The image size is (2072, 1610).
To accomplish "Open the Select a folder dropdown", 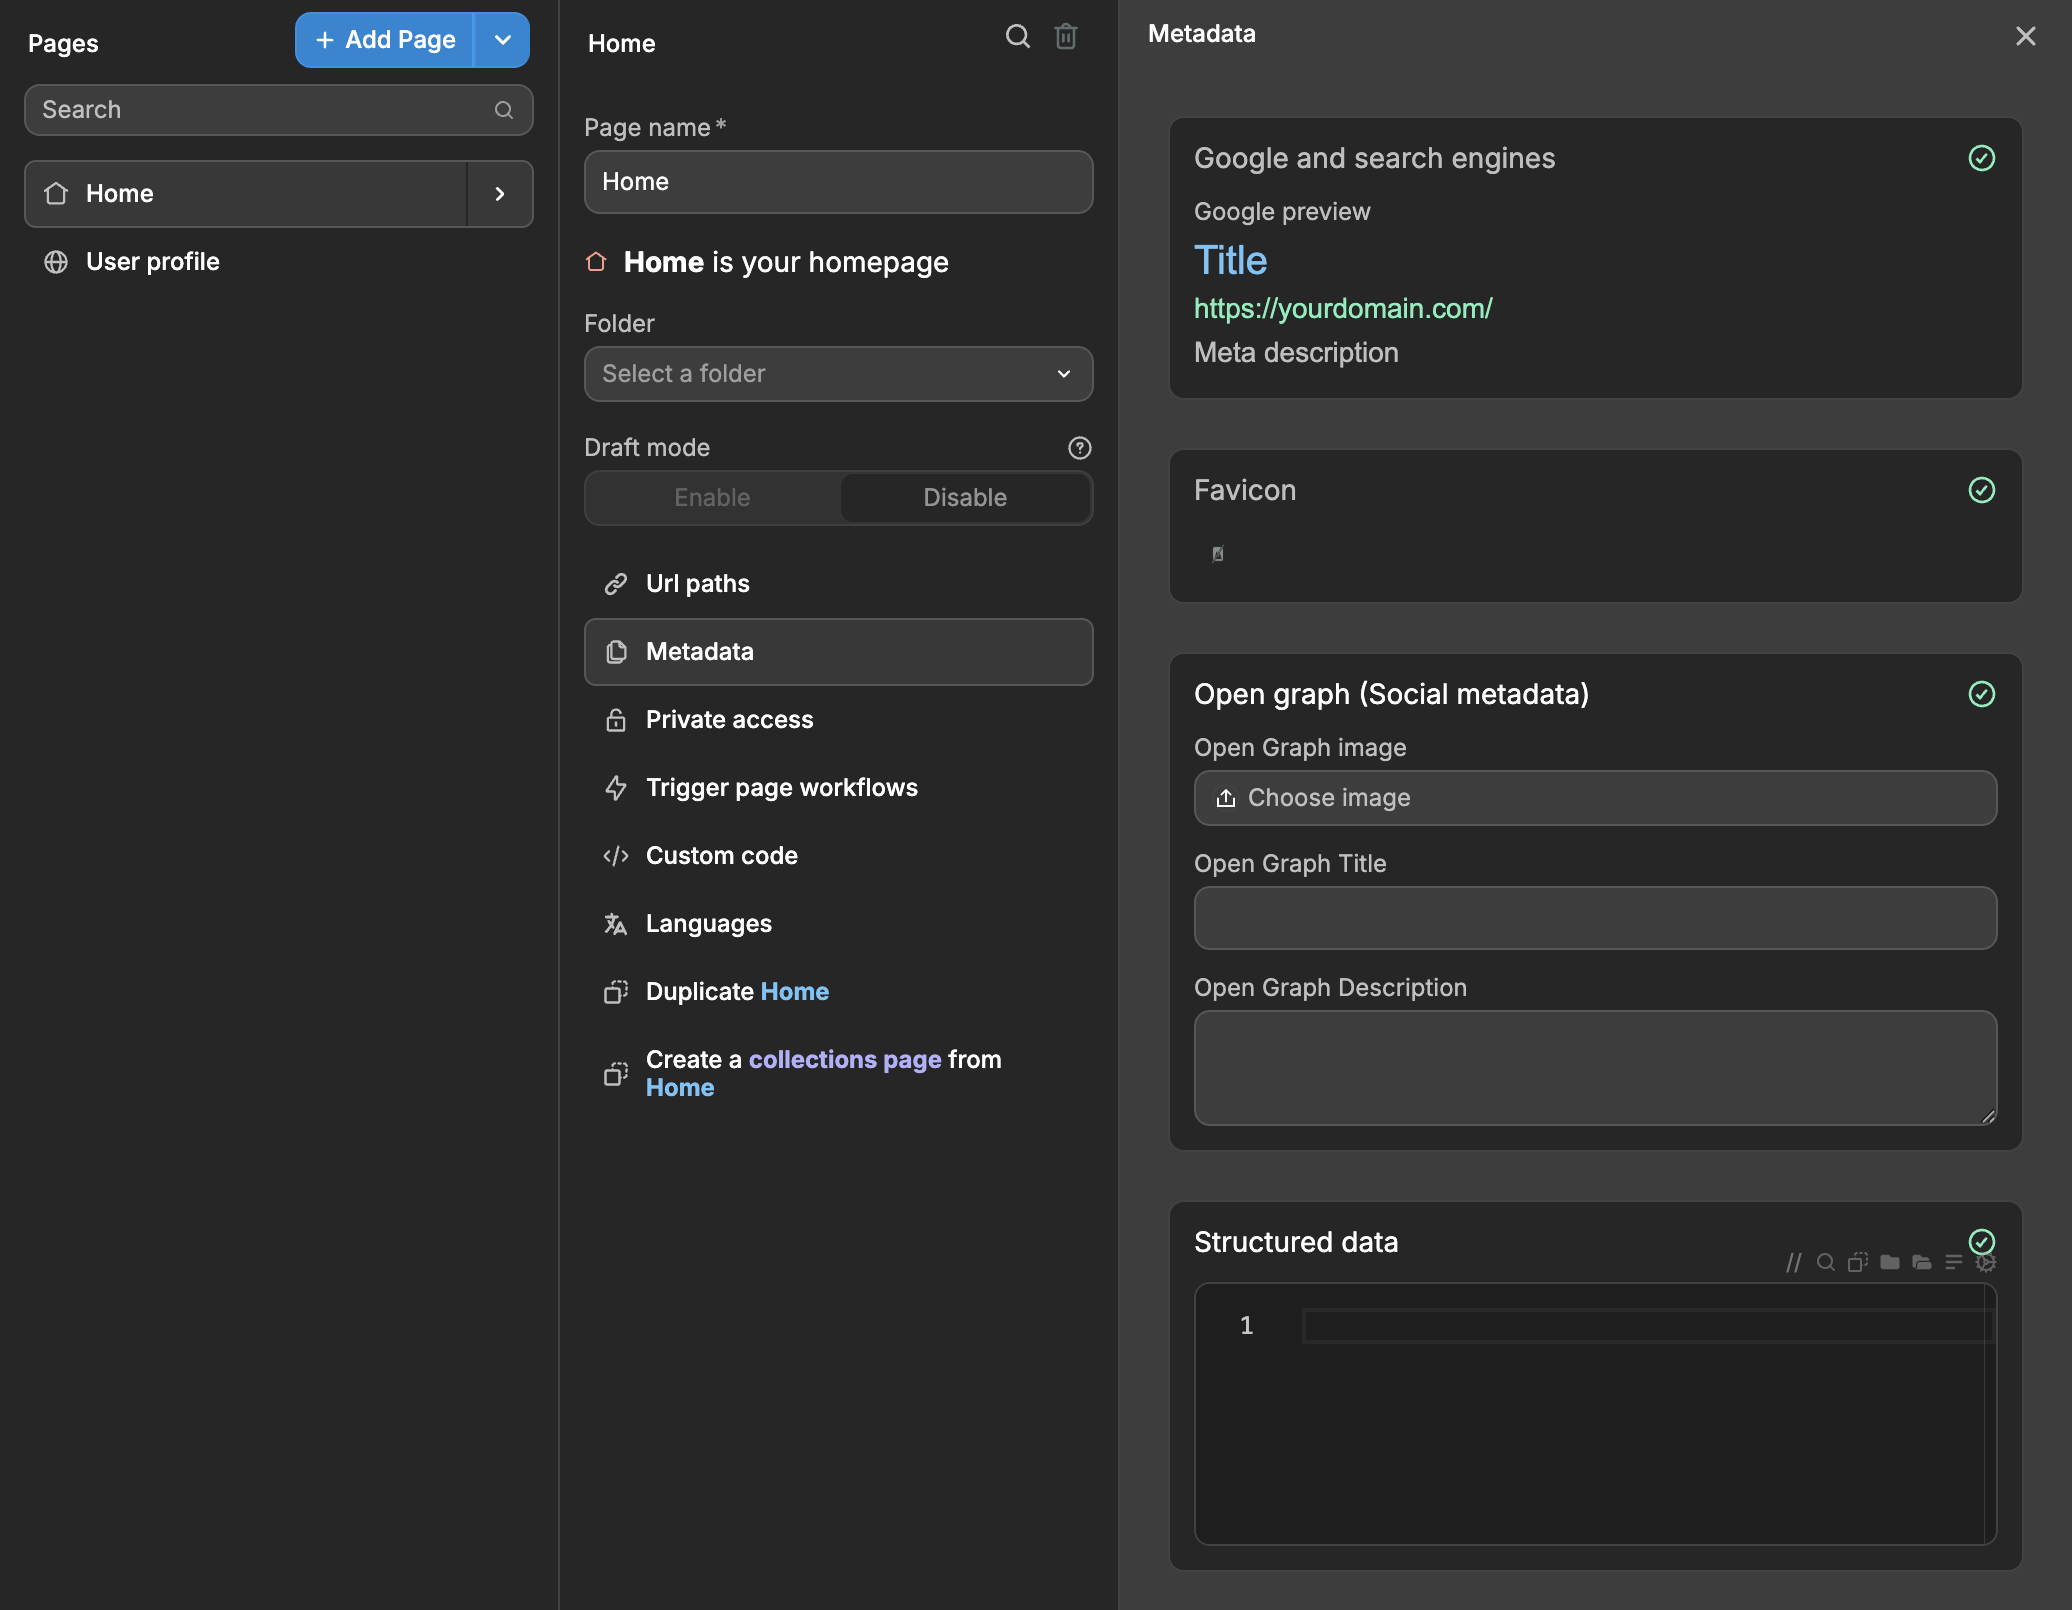I will [837, 374].
